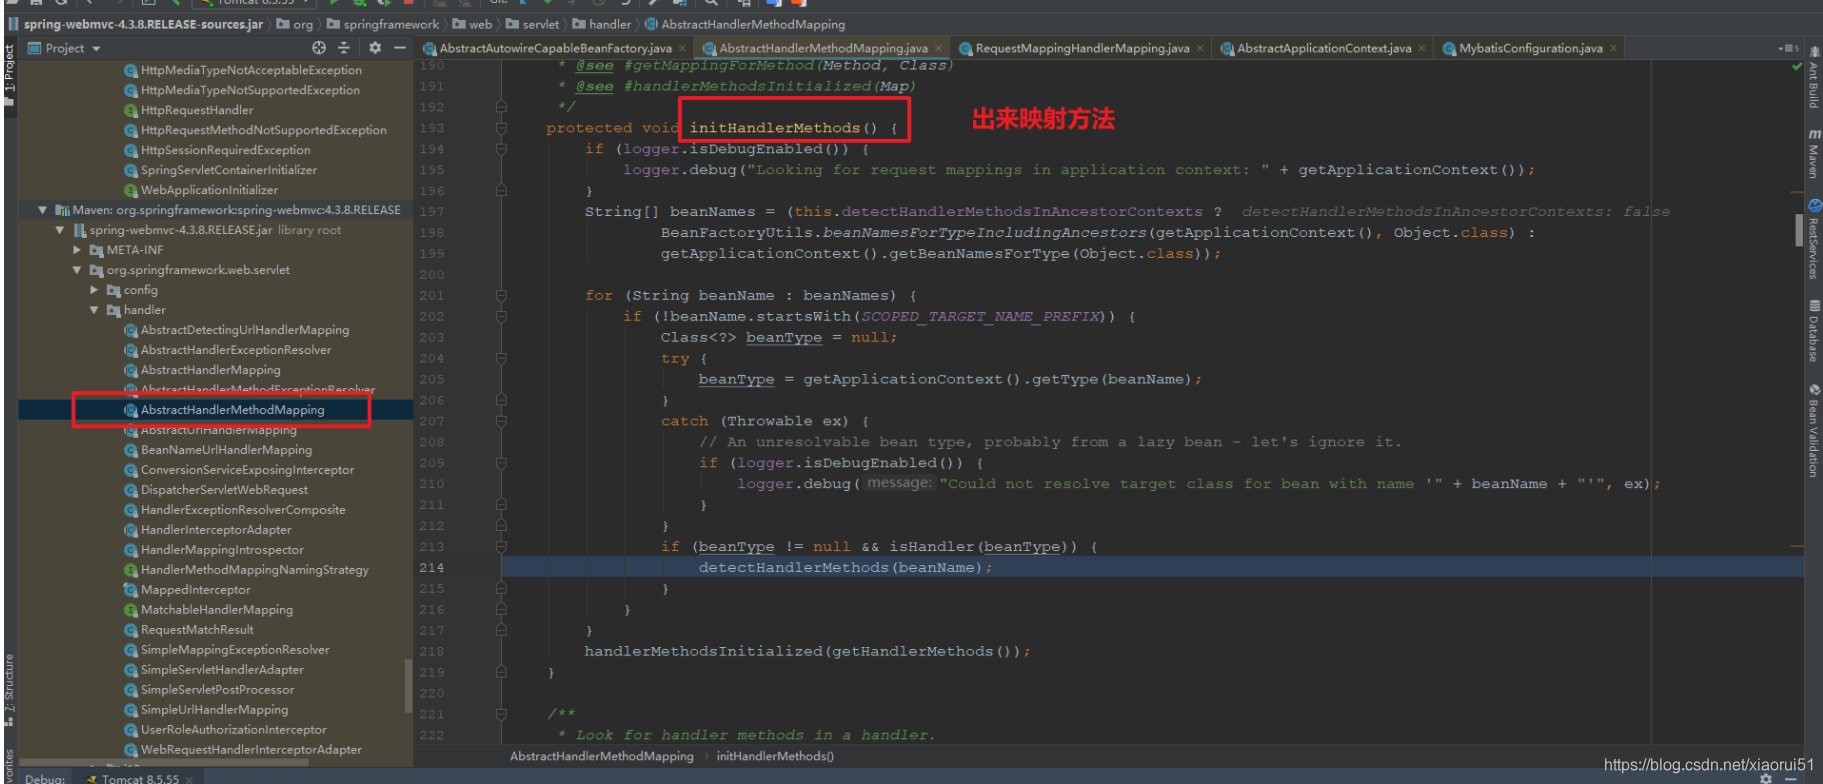Collapse the Maven spring-webmvc:4.3.8.RELEASE node
The image size is (1823, 784).
pyautogui.click(x=42, y=210)
